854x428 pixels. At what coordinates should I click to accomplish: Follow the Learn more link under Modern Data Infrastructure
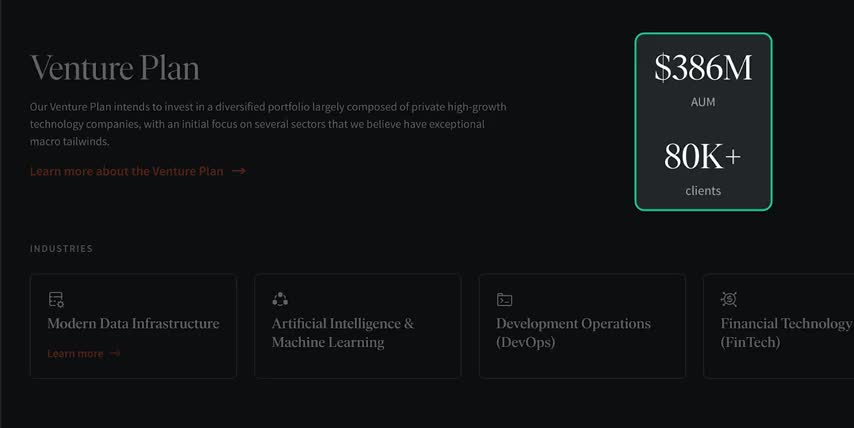point(75,353)
